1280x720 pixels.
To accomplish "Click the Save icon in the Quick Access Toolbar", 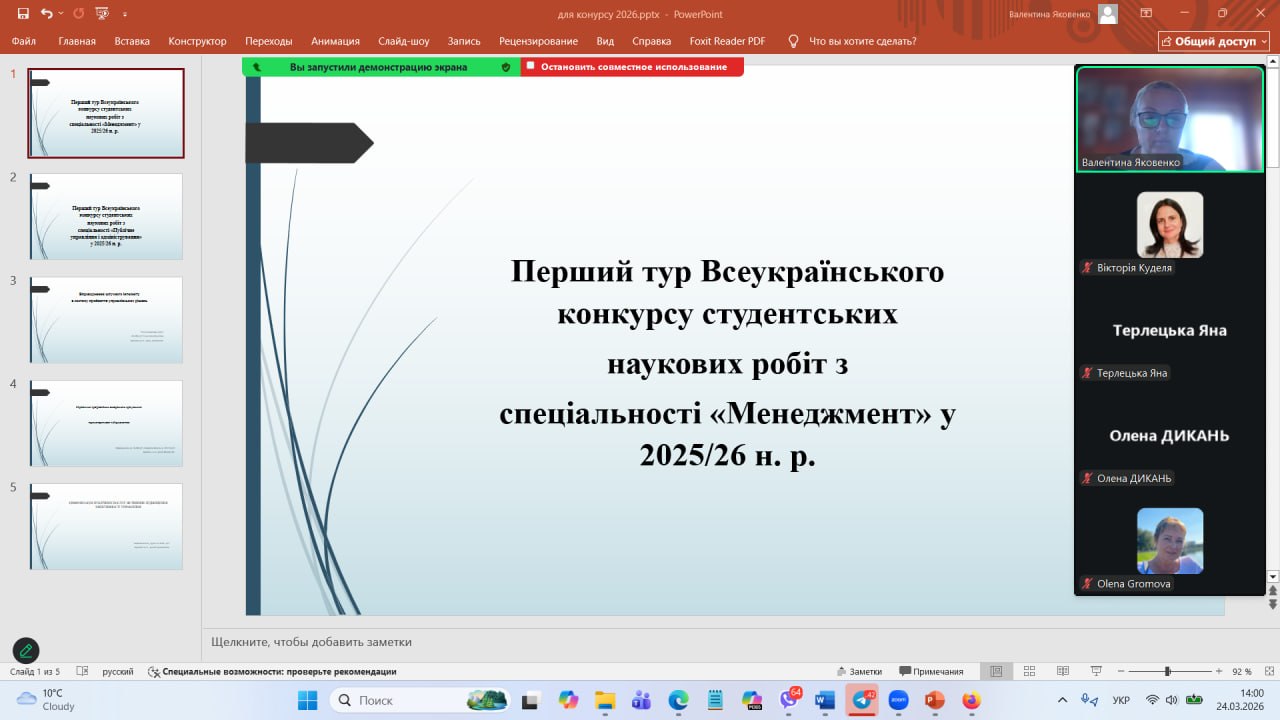I will 23,14.
